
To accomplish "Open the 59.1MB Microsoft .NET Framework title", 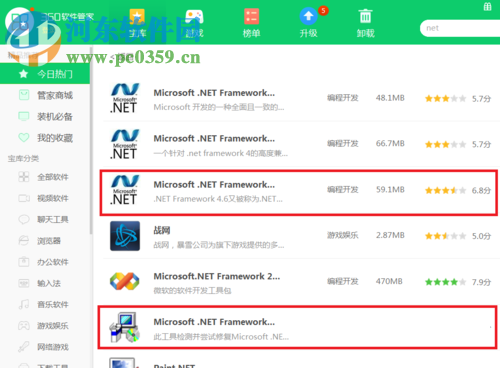I will point(214,185).
